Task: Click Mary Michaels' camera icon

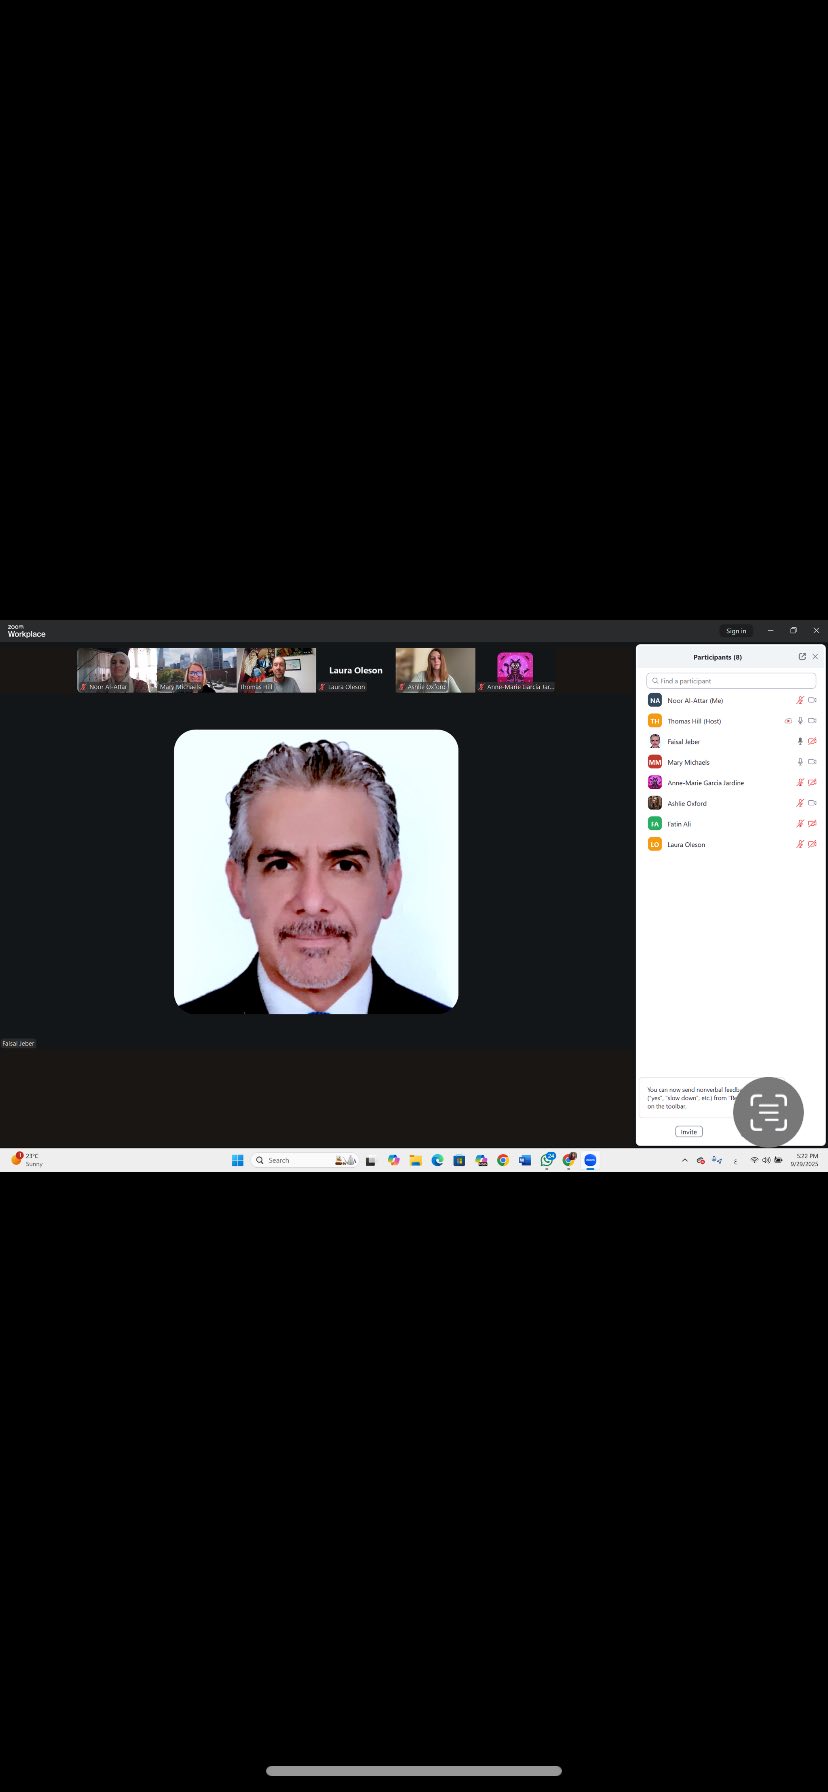Action: tap(812, 762)
